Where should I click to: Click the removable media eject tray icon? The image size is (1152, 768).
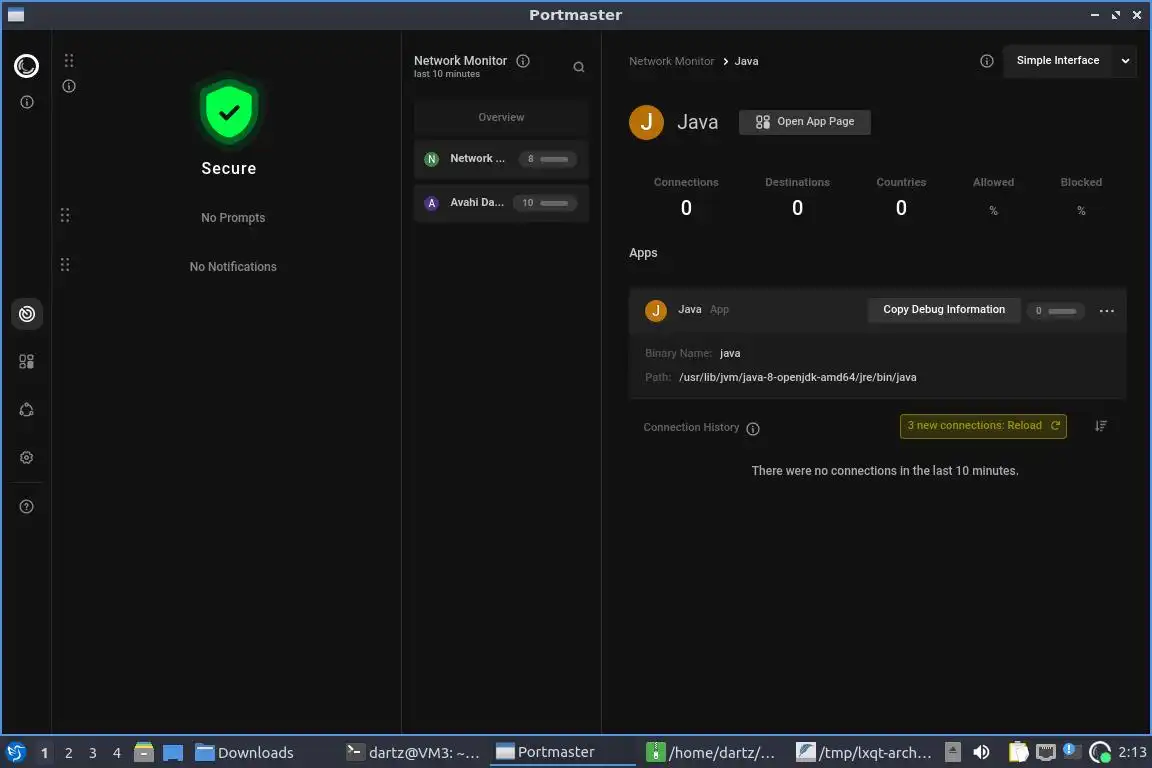click(x=953, y=753)
